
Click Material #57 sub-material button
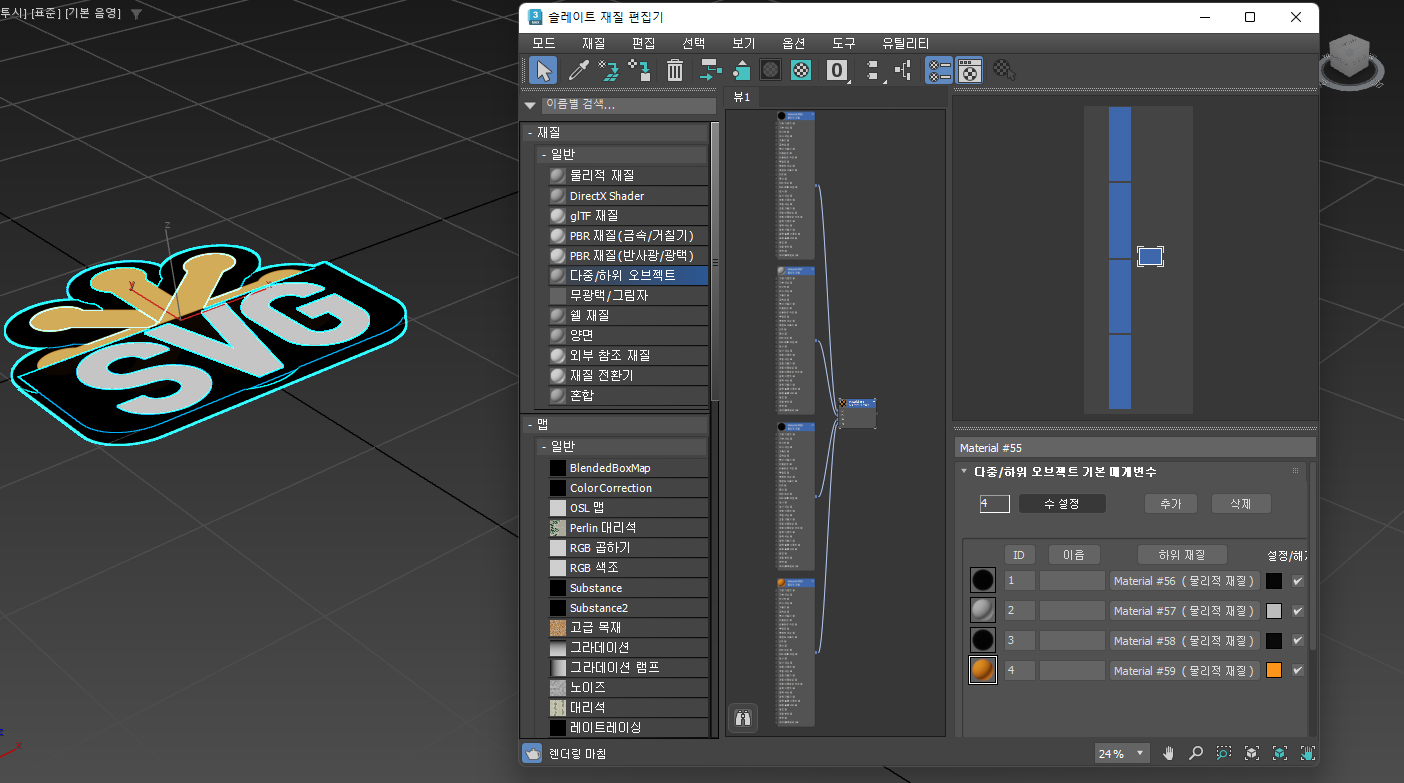pyautogui.click(x=1185, y=611)
